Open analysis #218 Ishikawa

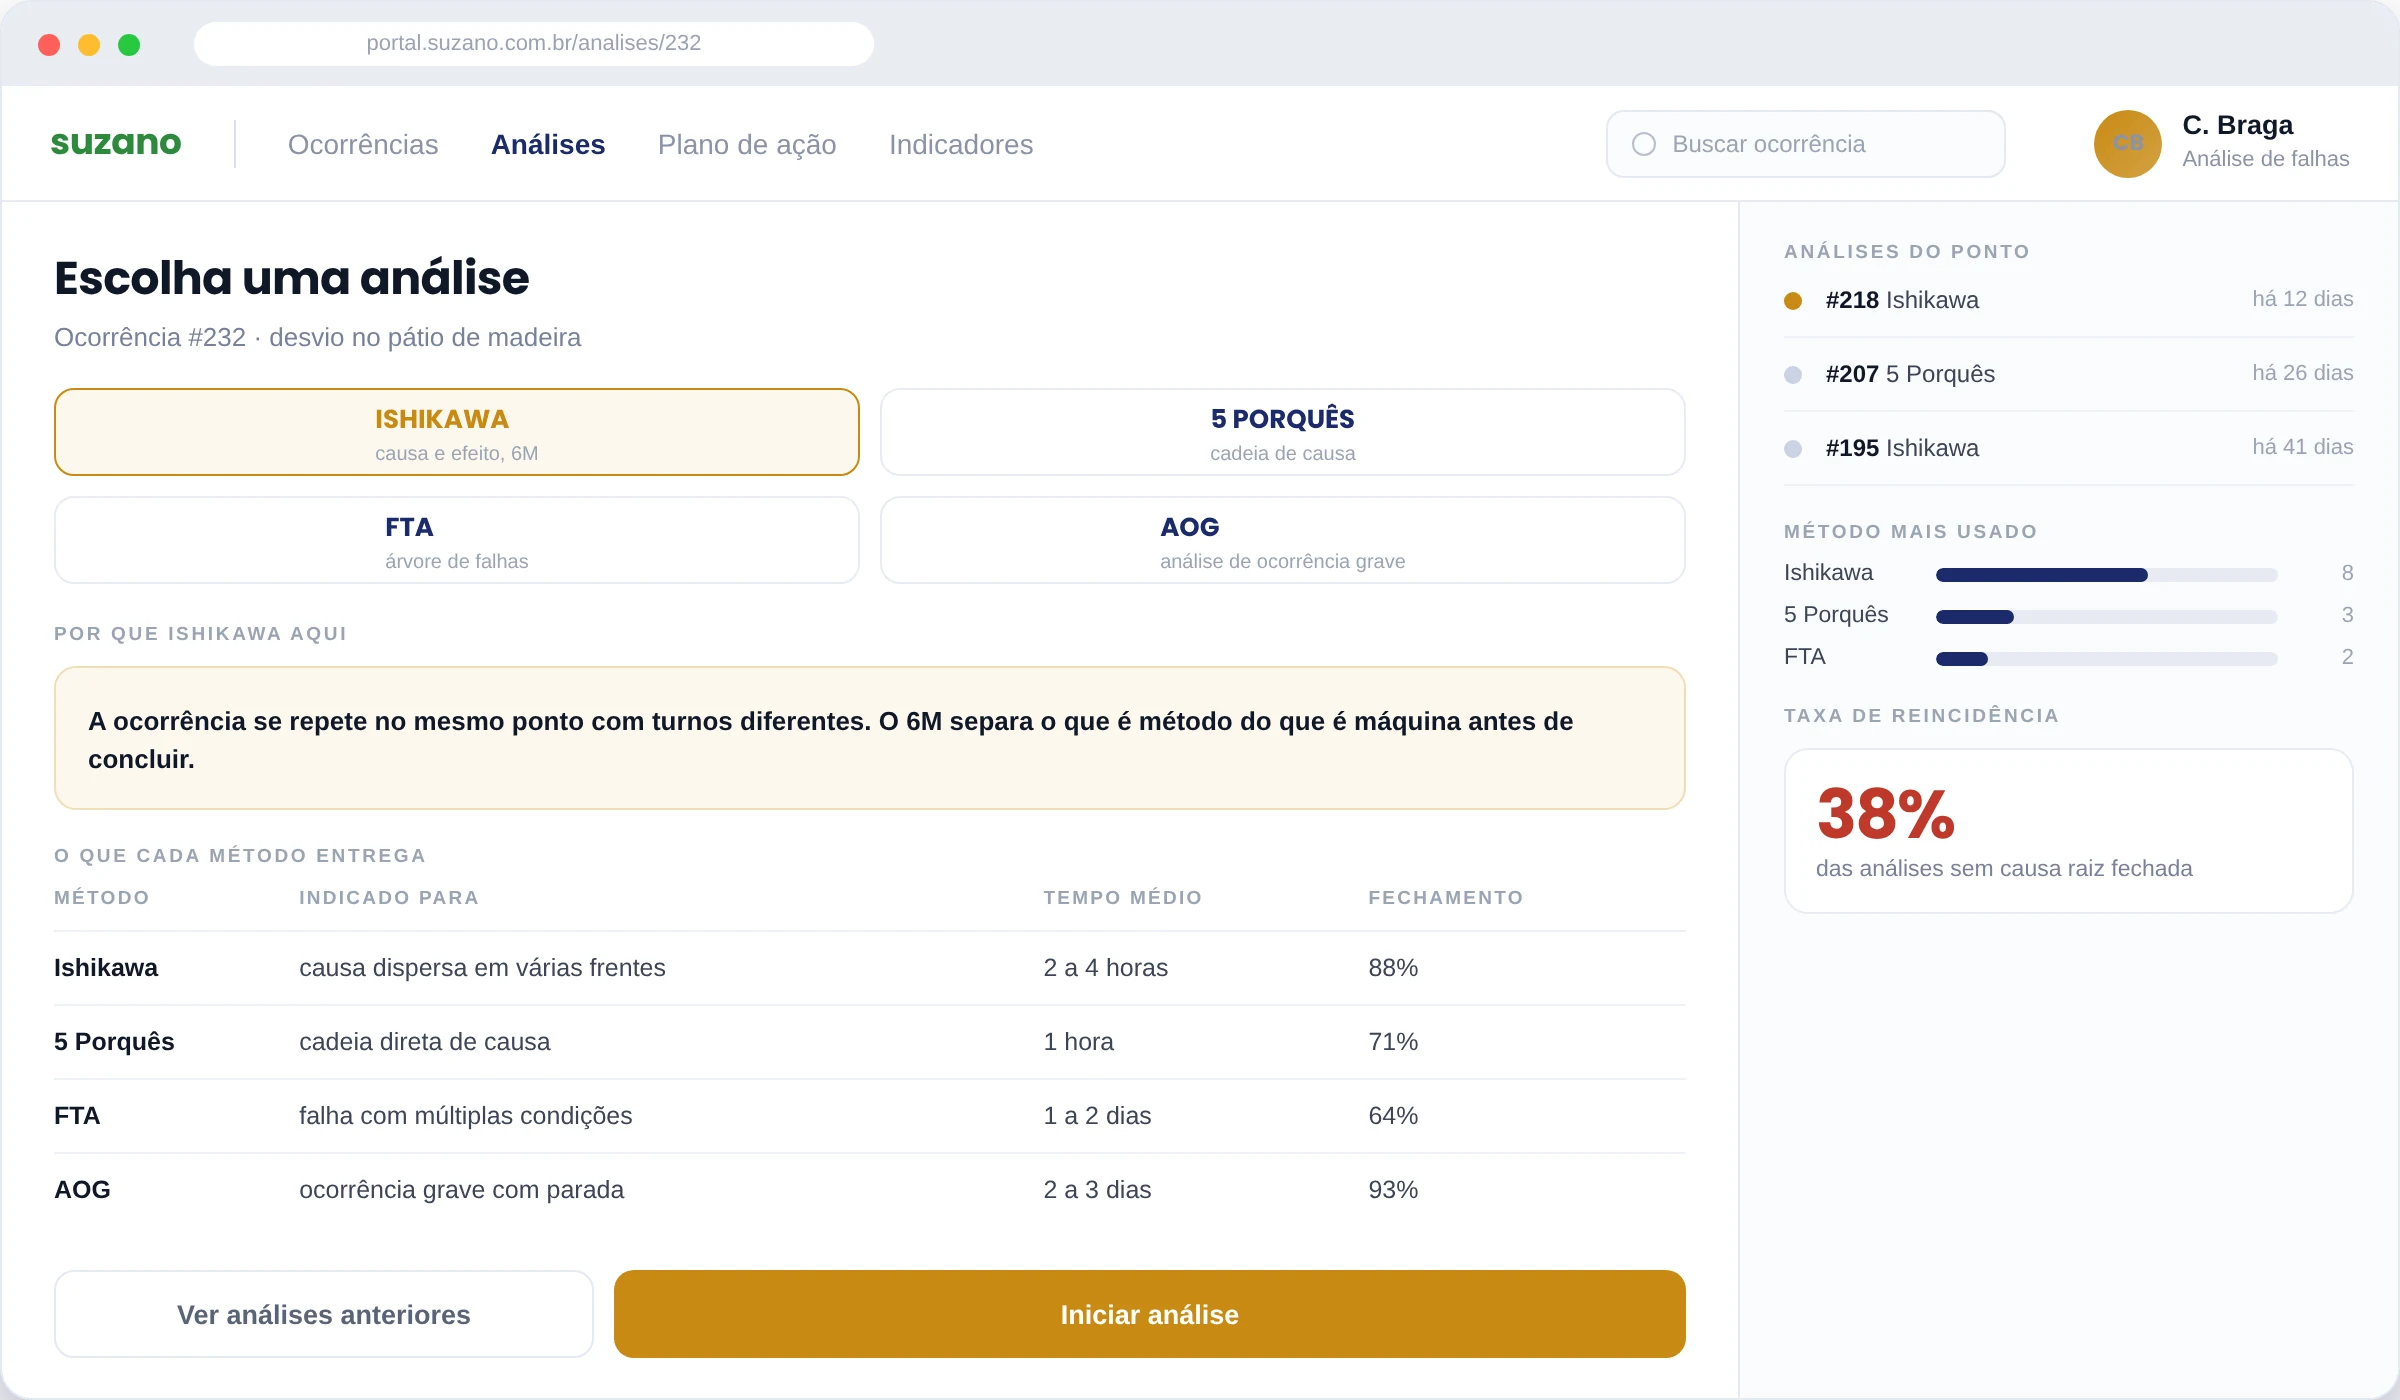(2068, 300)
